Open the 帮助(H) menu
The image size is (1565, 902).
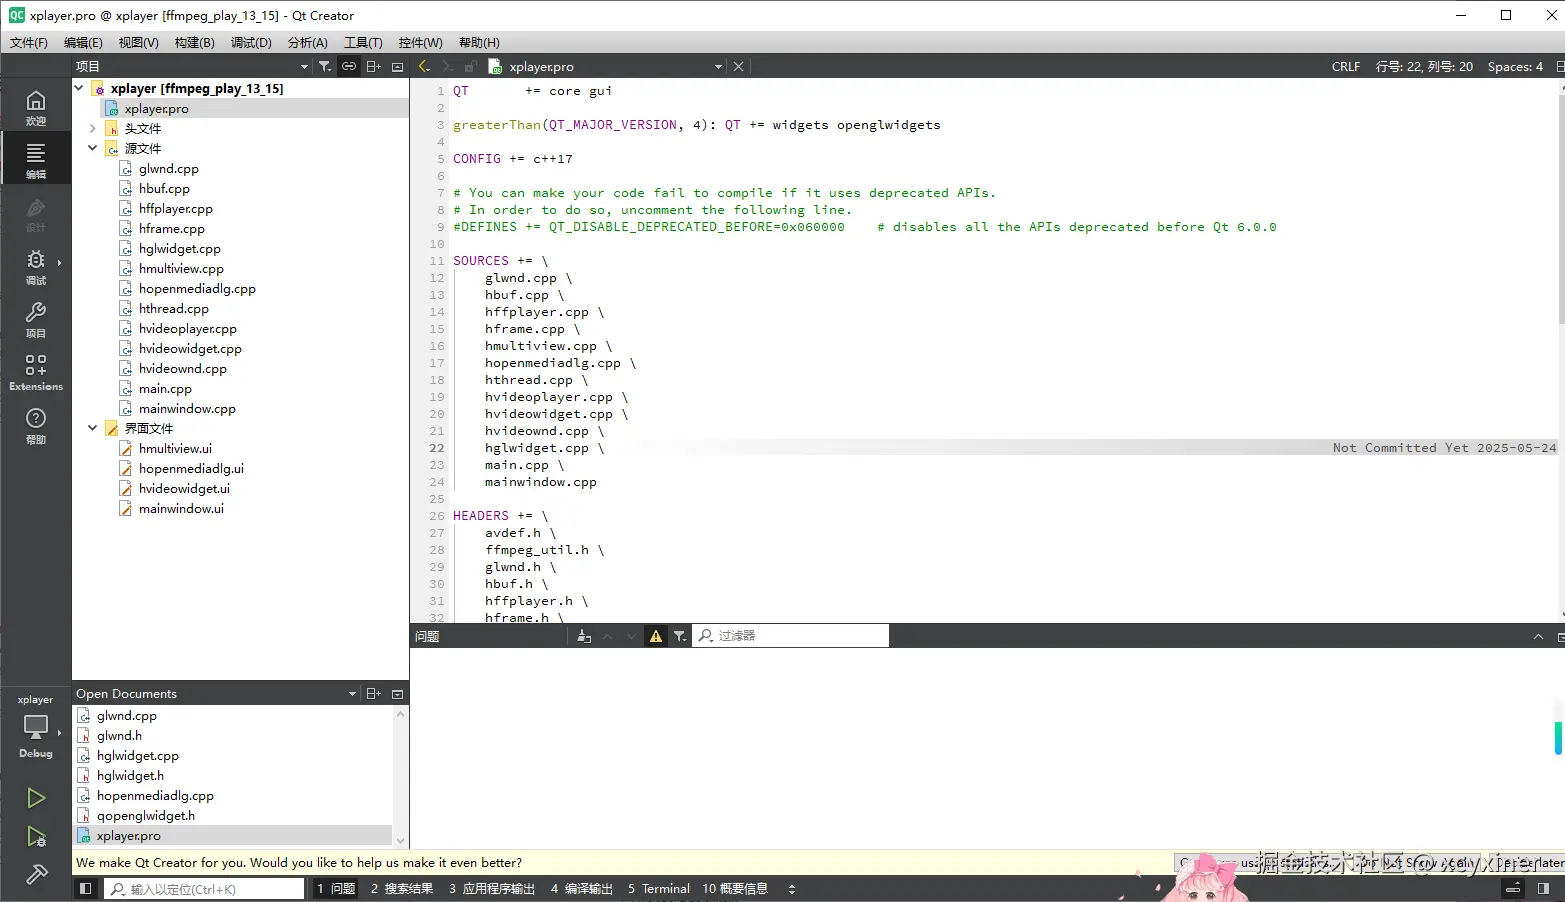tap(479, 42)
